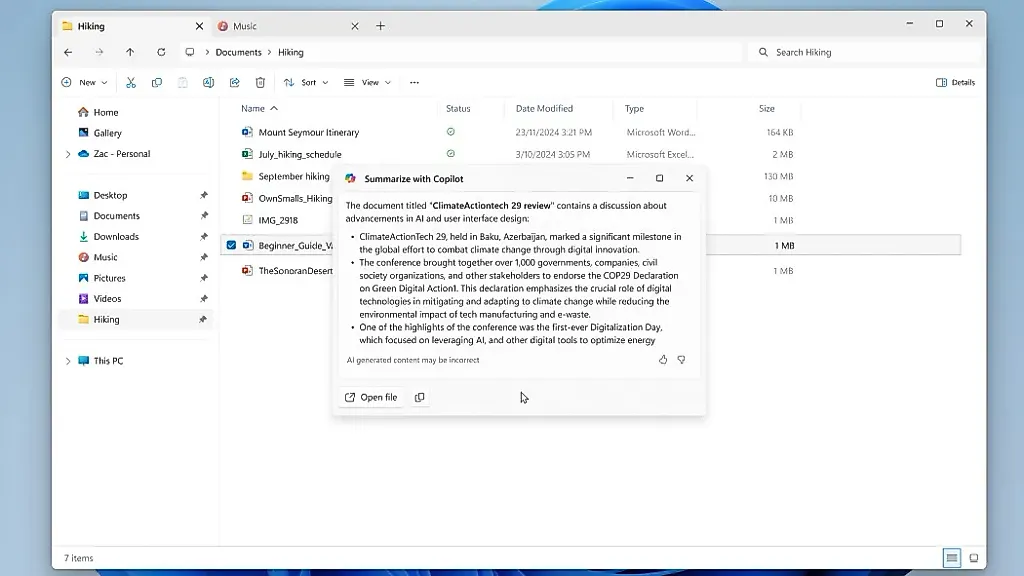Click the Copy icon in toolbar

click(157, 82)
